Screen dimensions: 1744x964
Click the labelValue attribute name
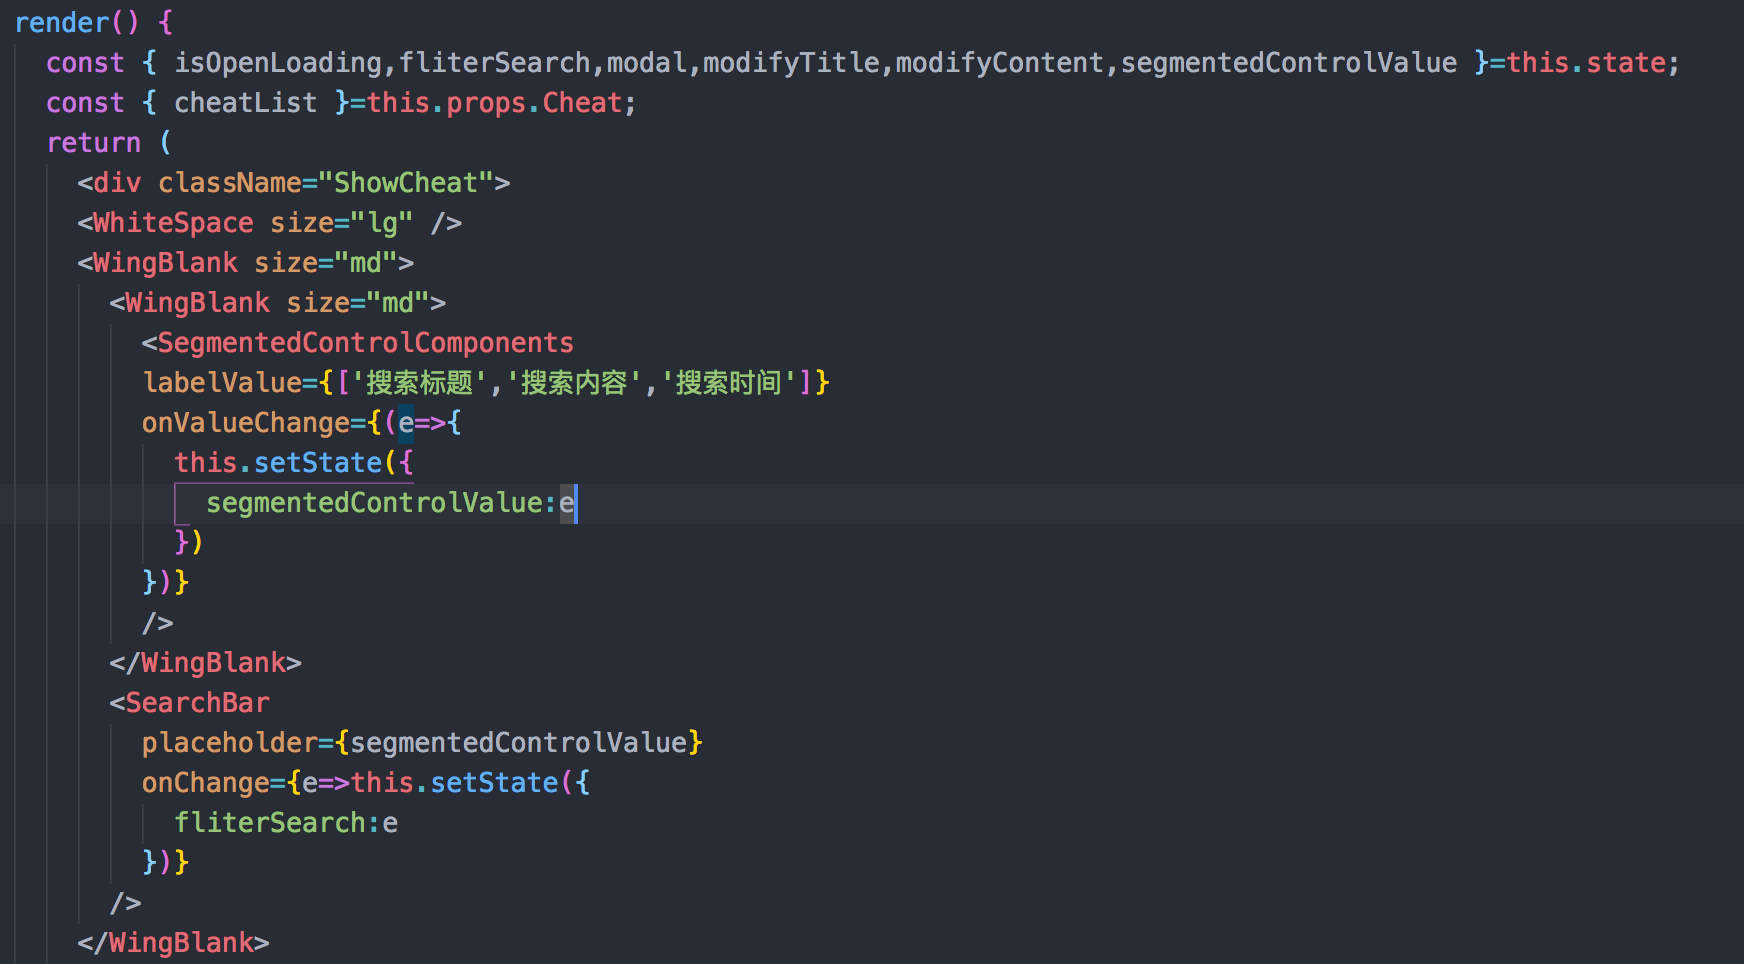[x=222, y=382]
